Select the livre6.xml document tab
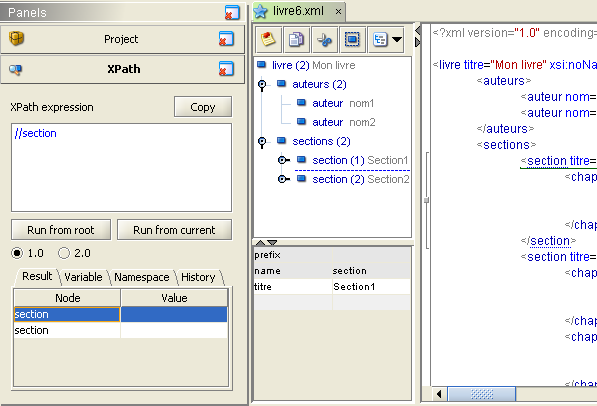 click(x=298, y=11)
